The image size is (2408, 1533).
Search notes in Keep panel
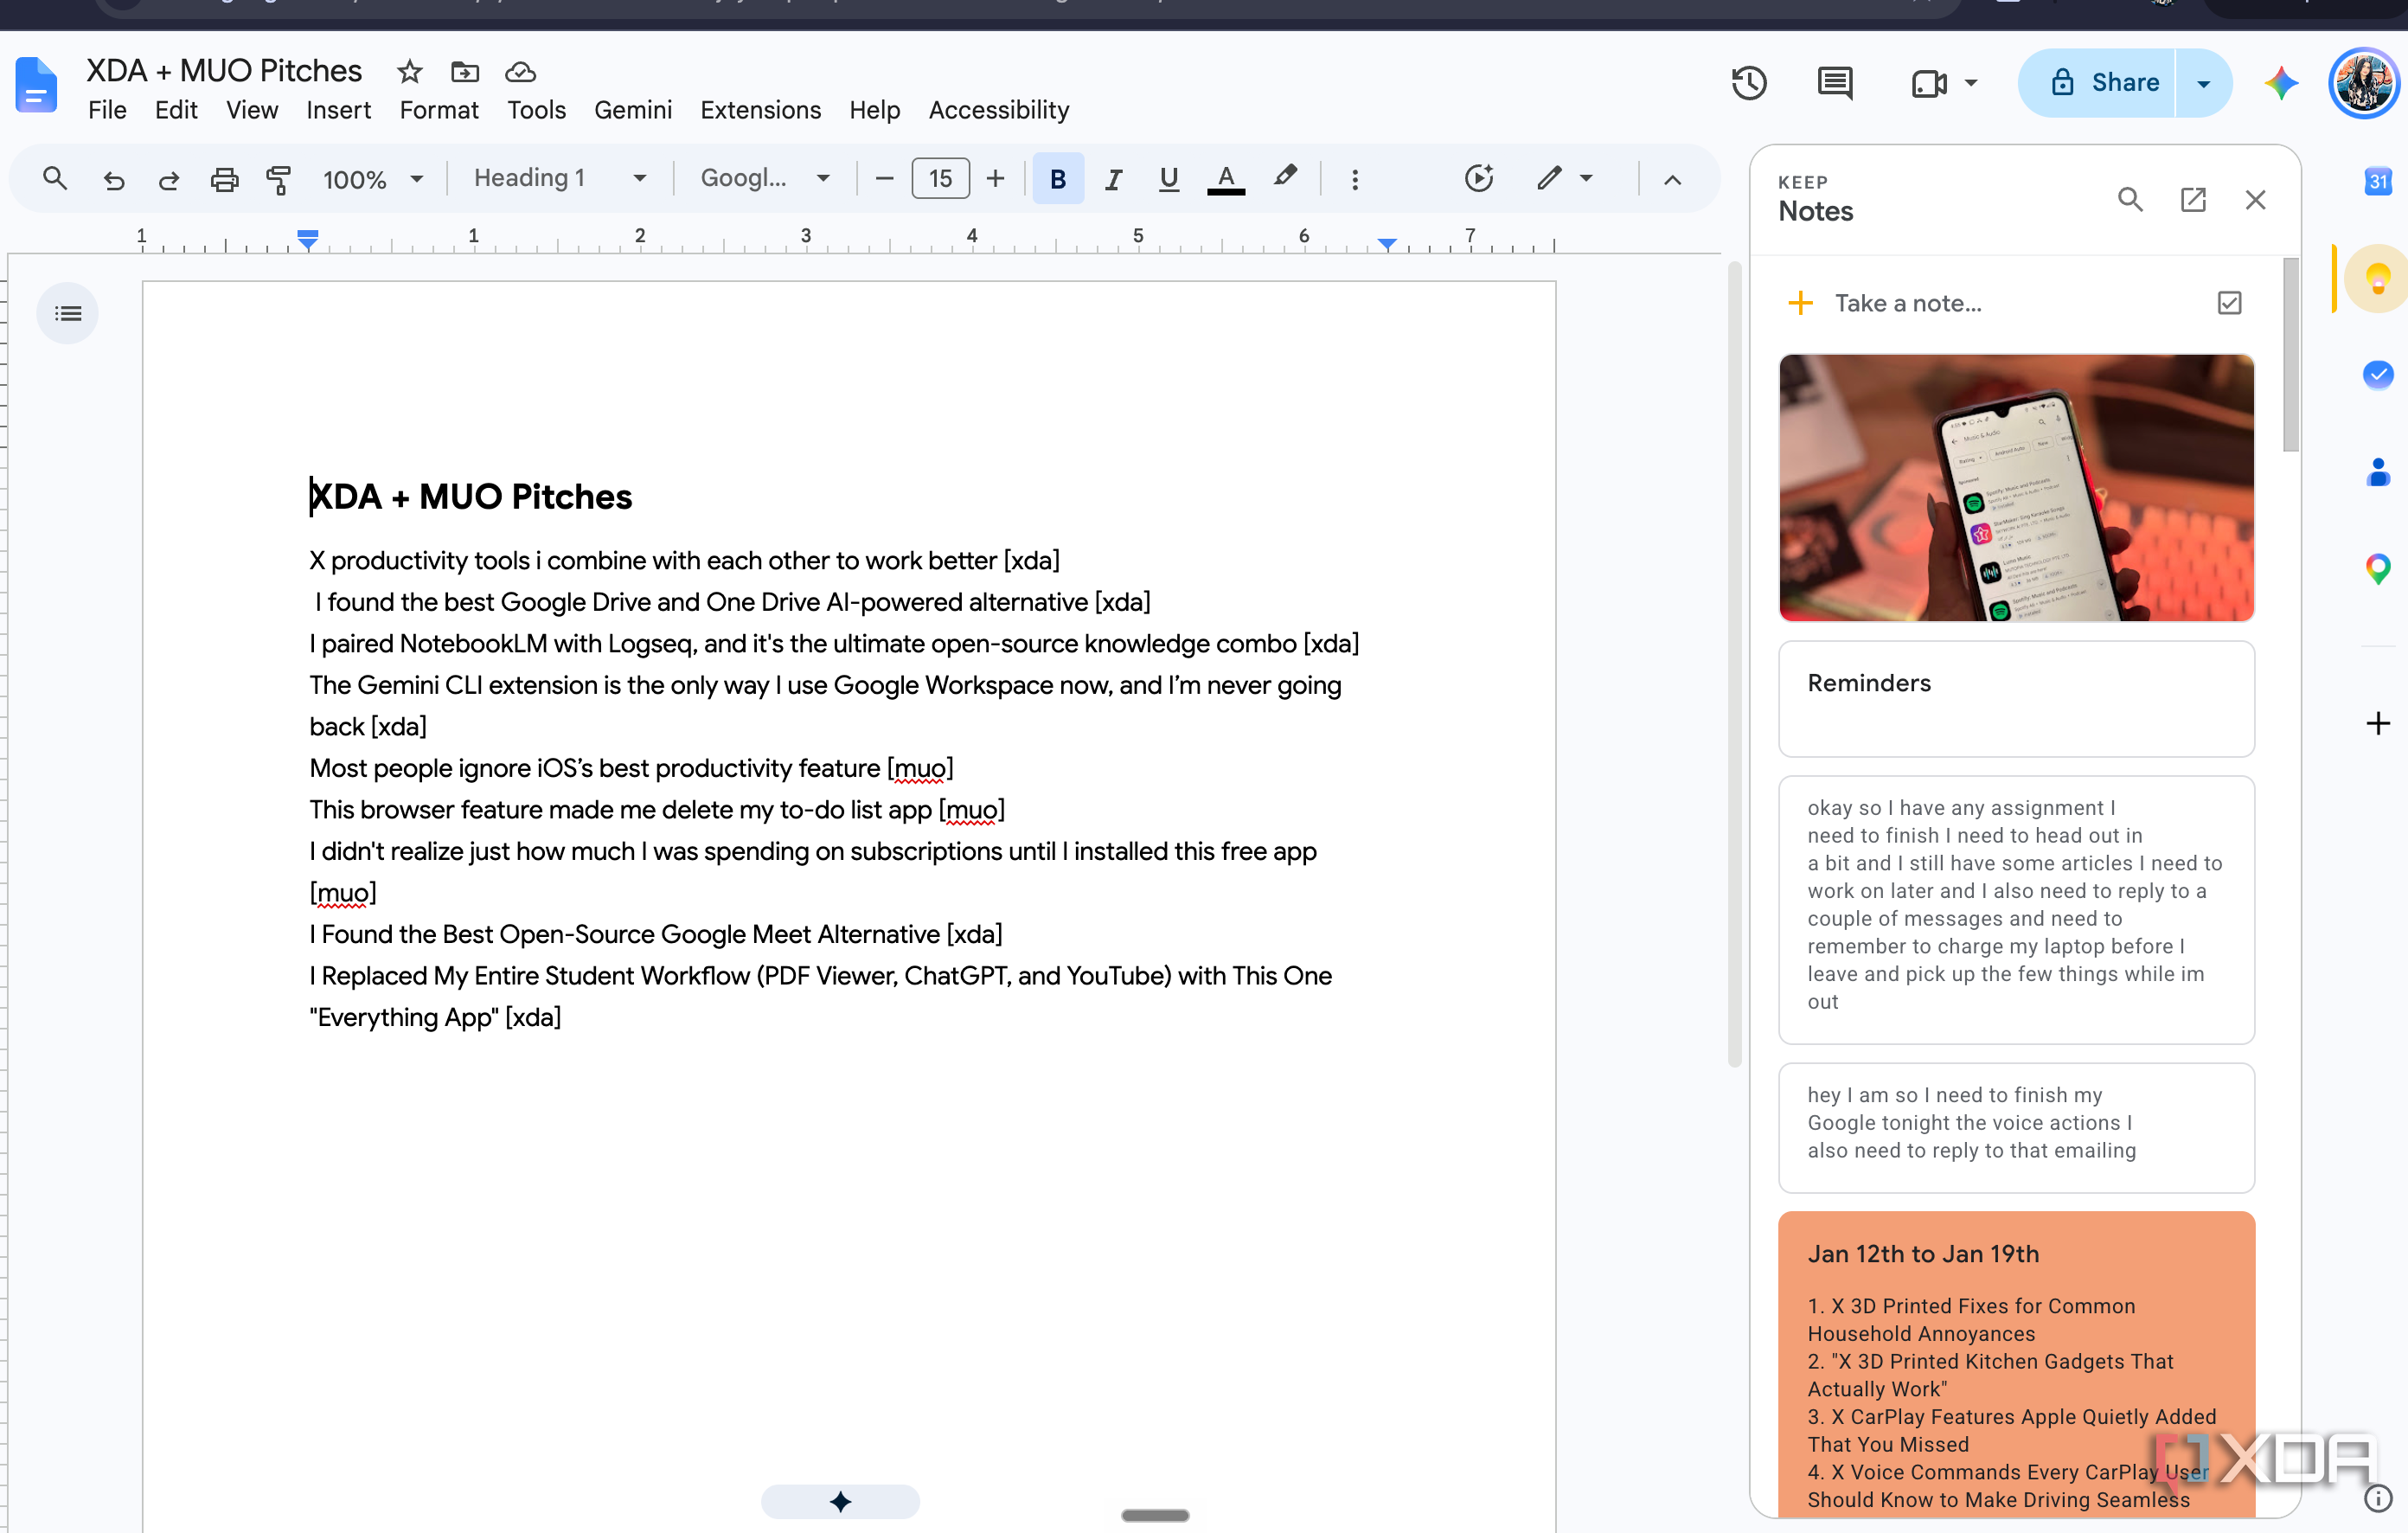click(x=2130, y=200)
